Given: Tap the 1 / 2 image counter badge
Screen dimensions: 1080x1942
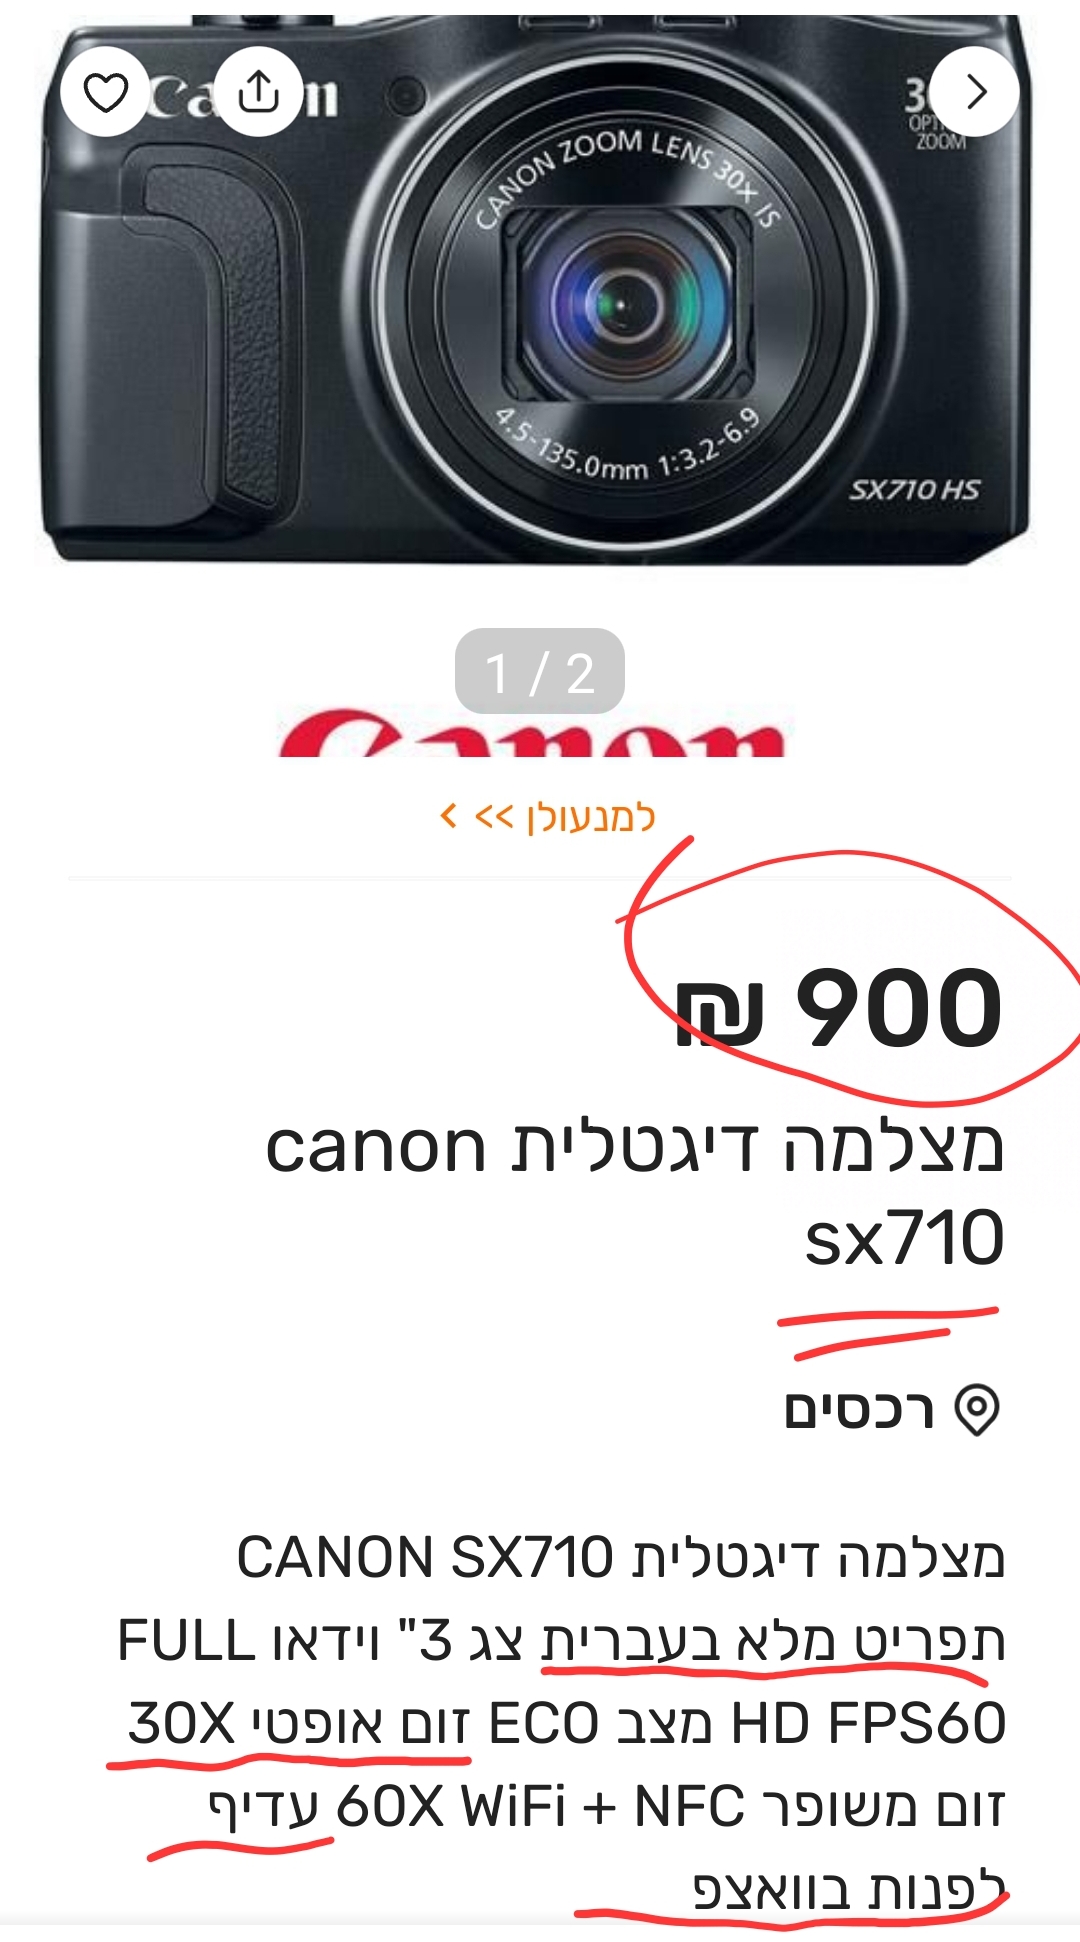Looking at the screenshot, I should tap(540, 671).
